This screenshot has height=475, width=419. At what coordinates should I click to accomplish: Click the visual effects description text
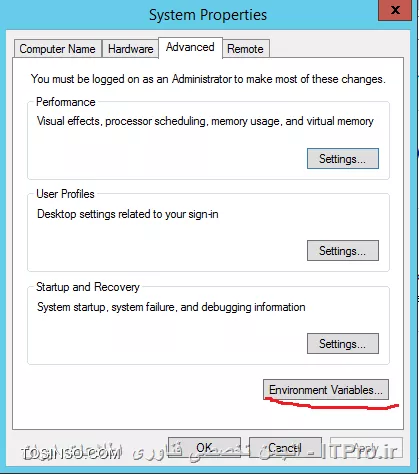click(x=205, y=121)
